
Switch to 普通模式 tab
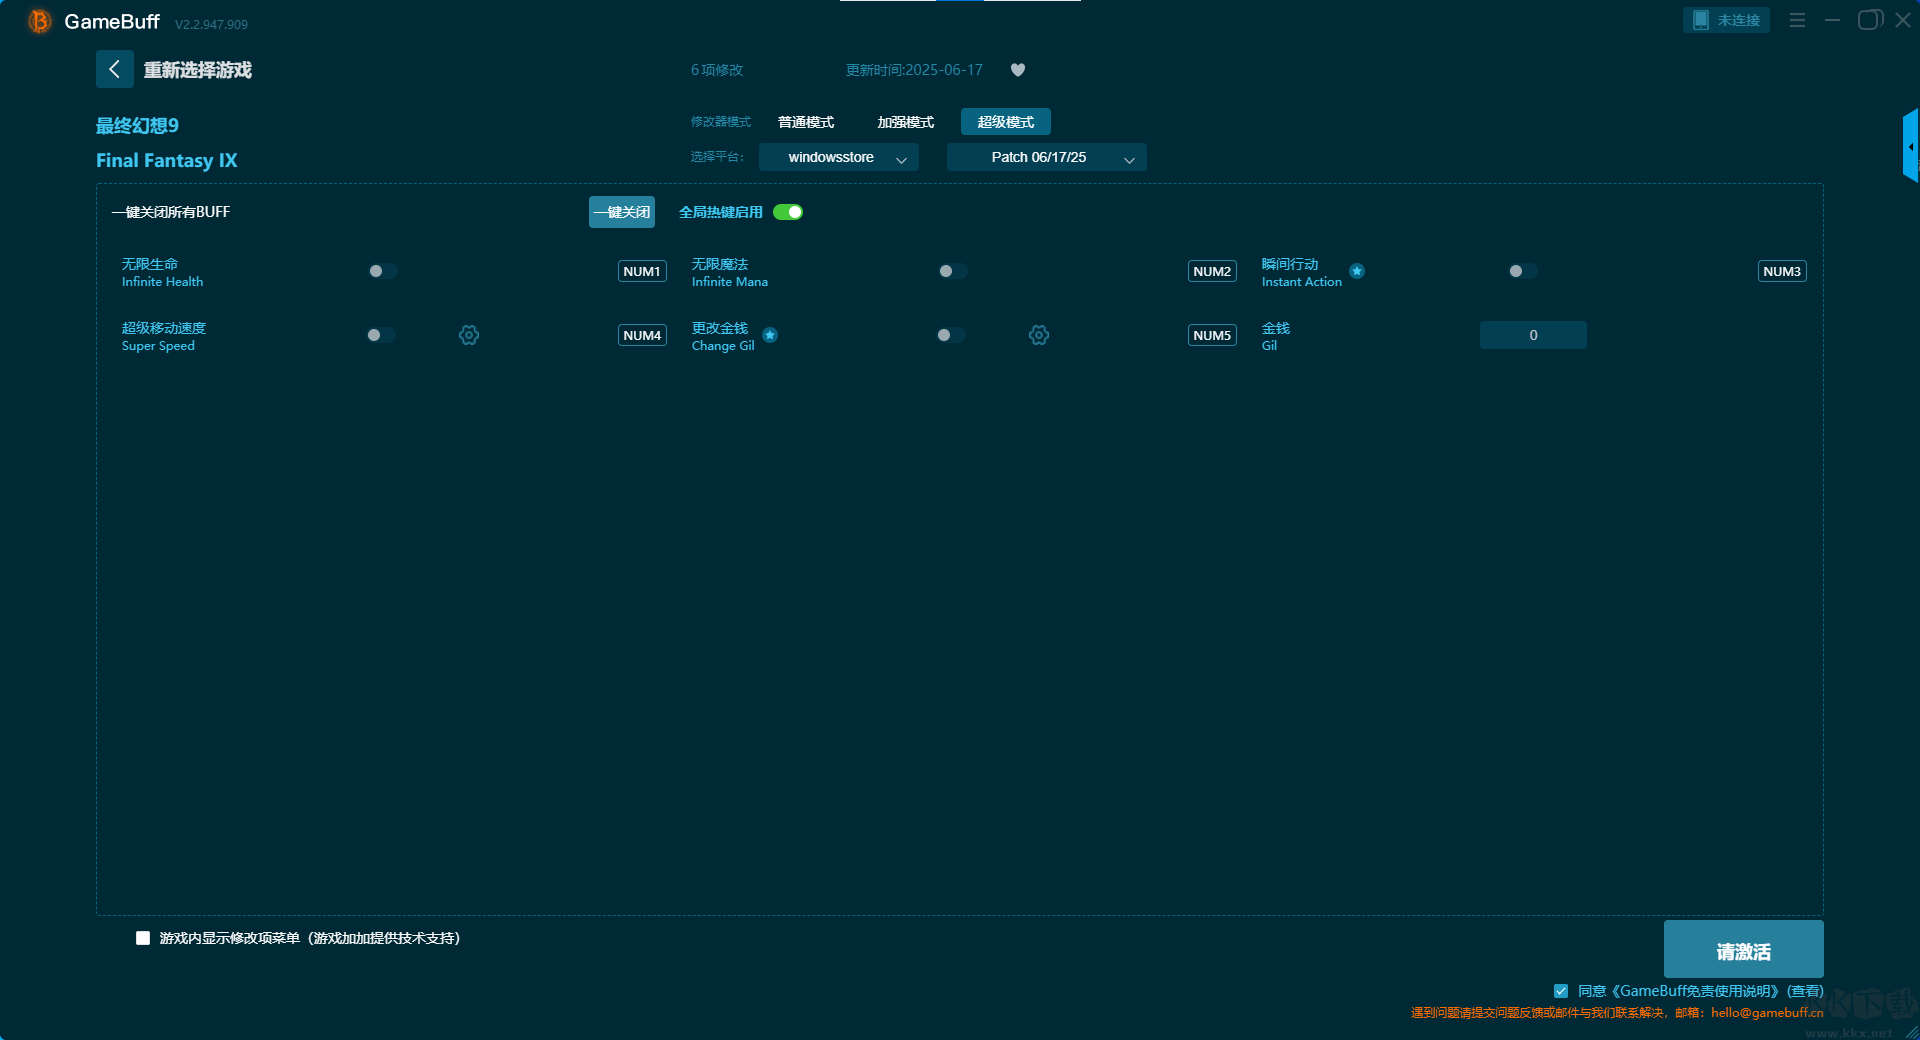click(x=806, y=122)
